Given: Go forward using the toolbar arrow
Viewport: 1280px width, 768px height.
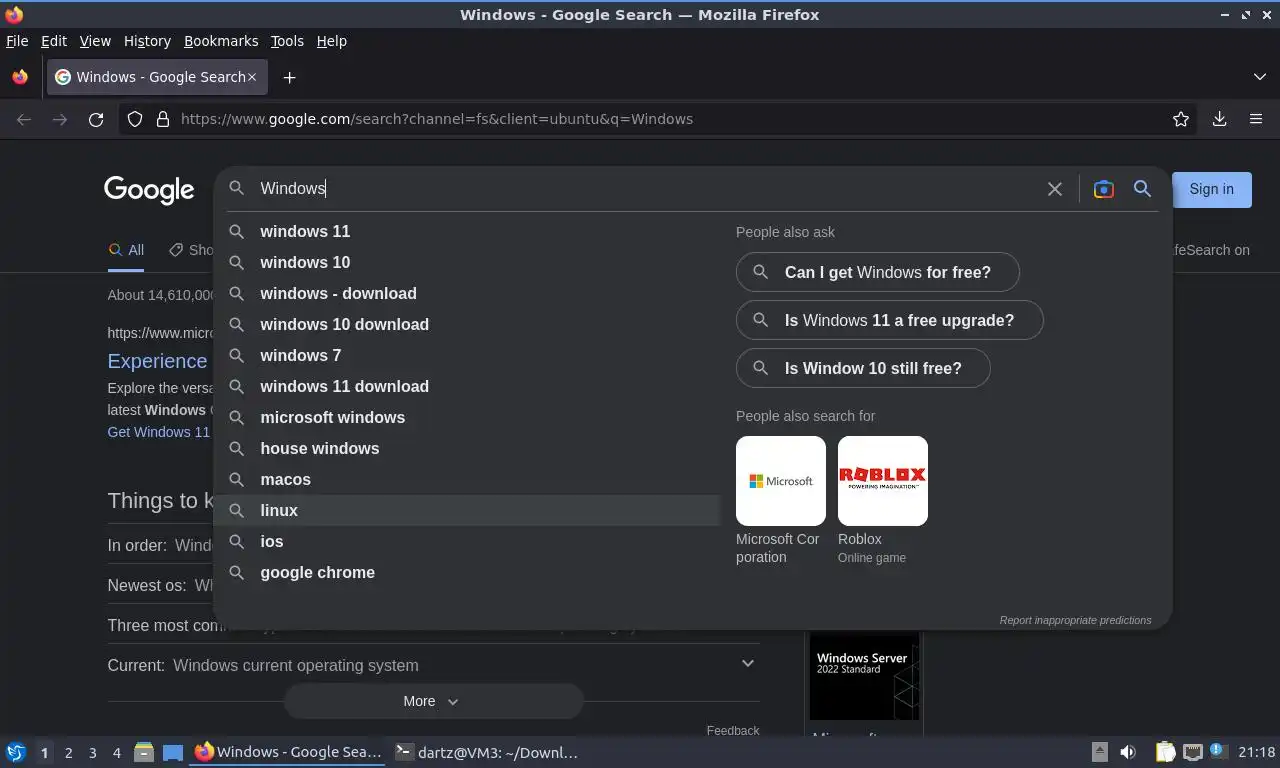Looking at the screenshot, I should coord(60,119).
